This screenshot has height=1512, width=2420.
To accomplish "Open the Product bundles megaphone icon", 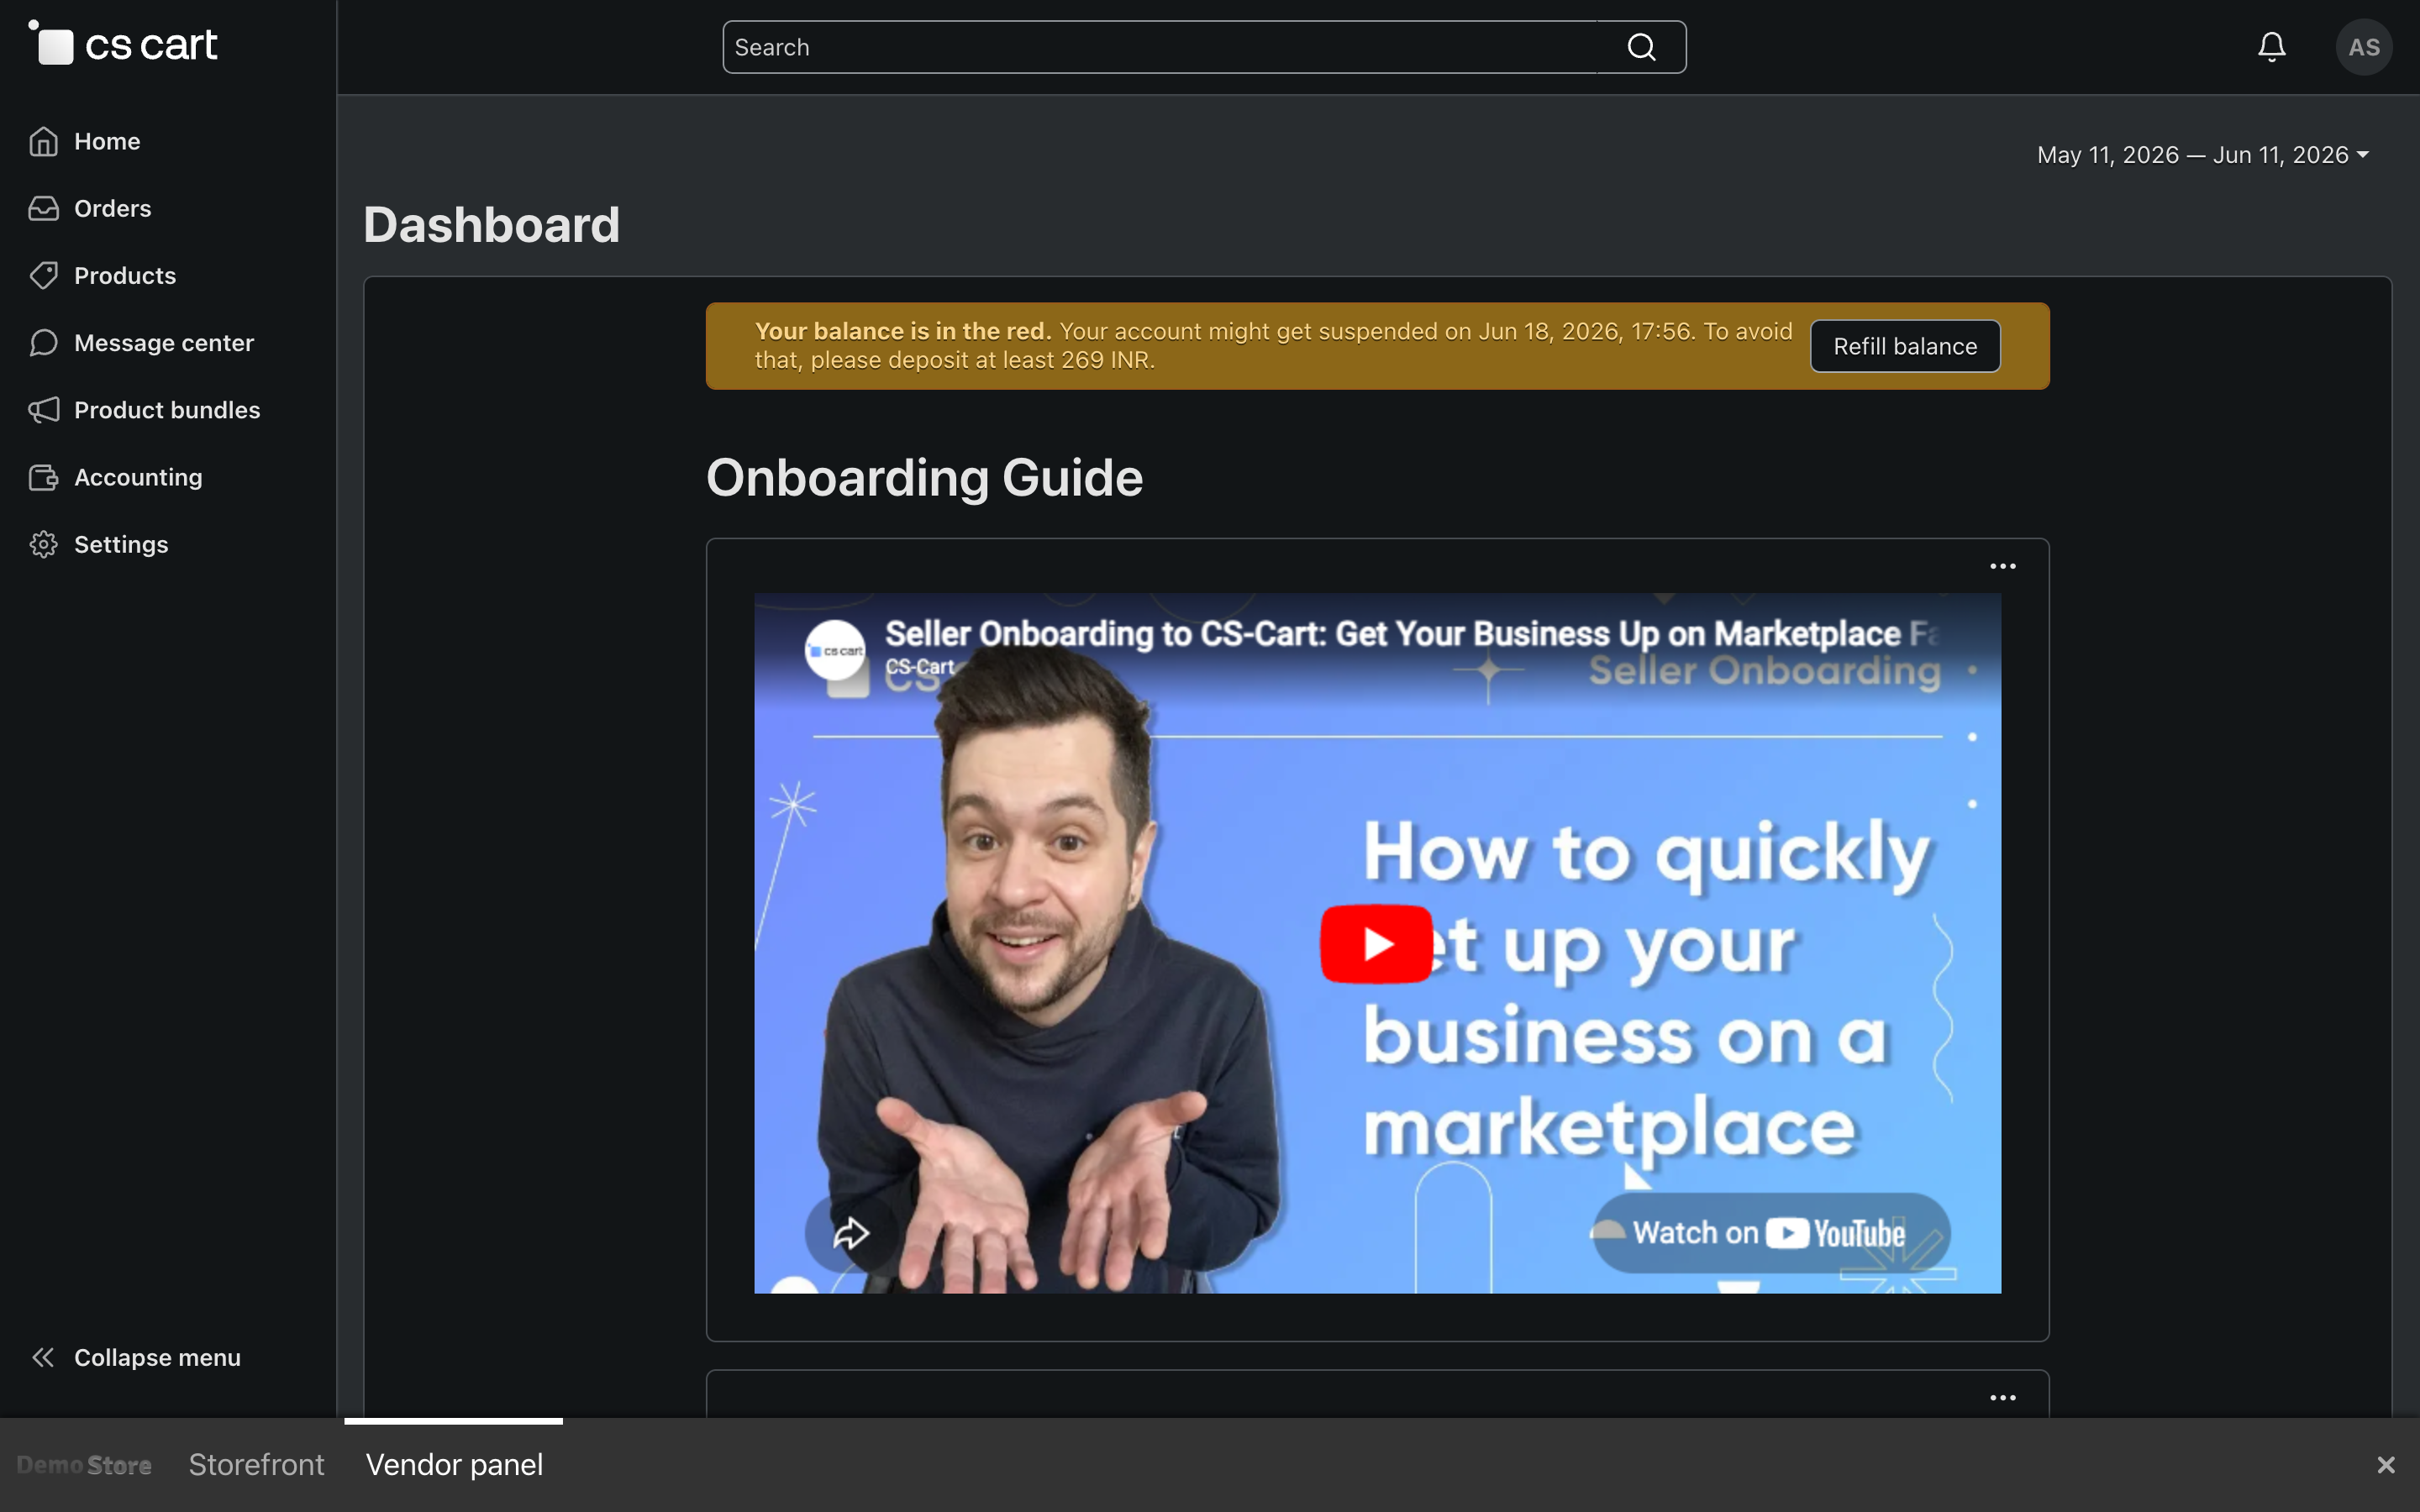I will (x=43, y=409).
